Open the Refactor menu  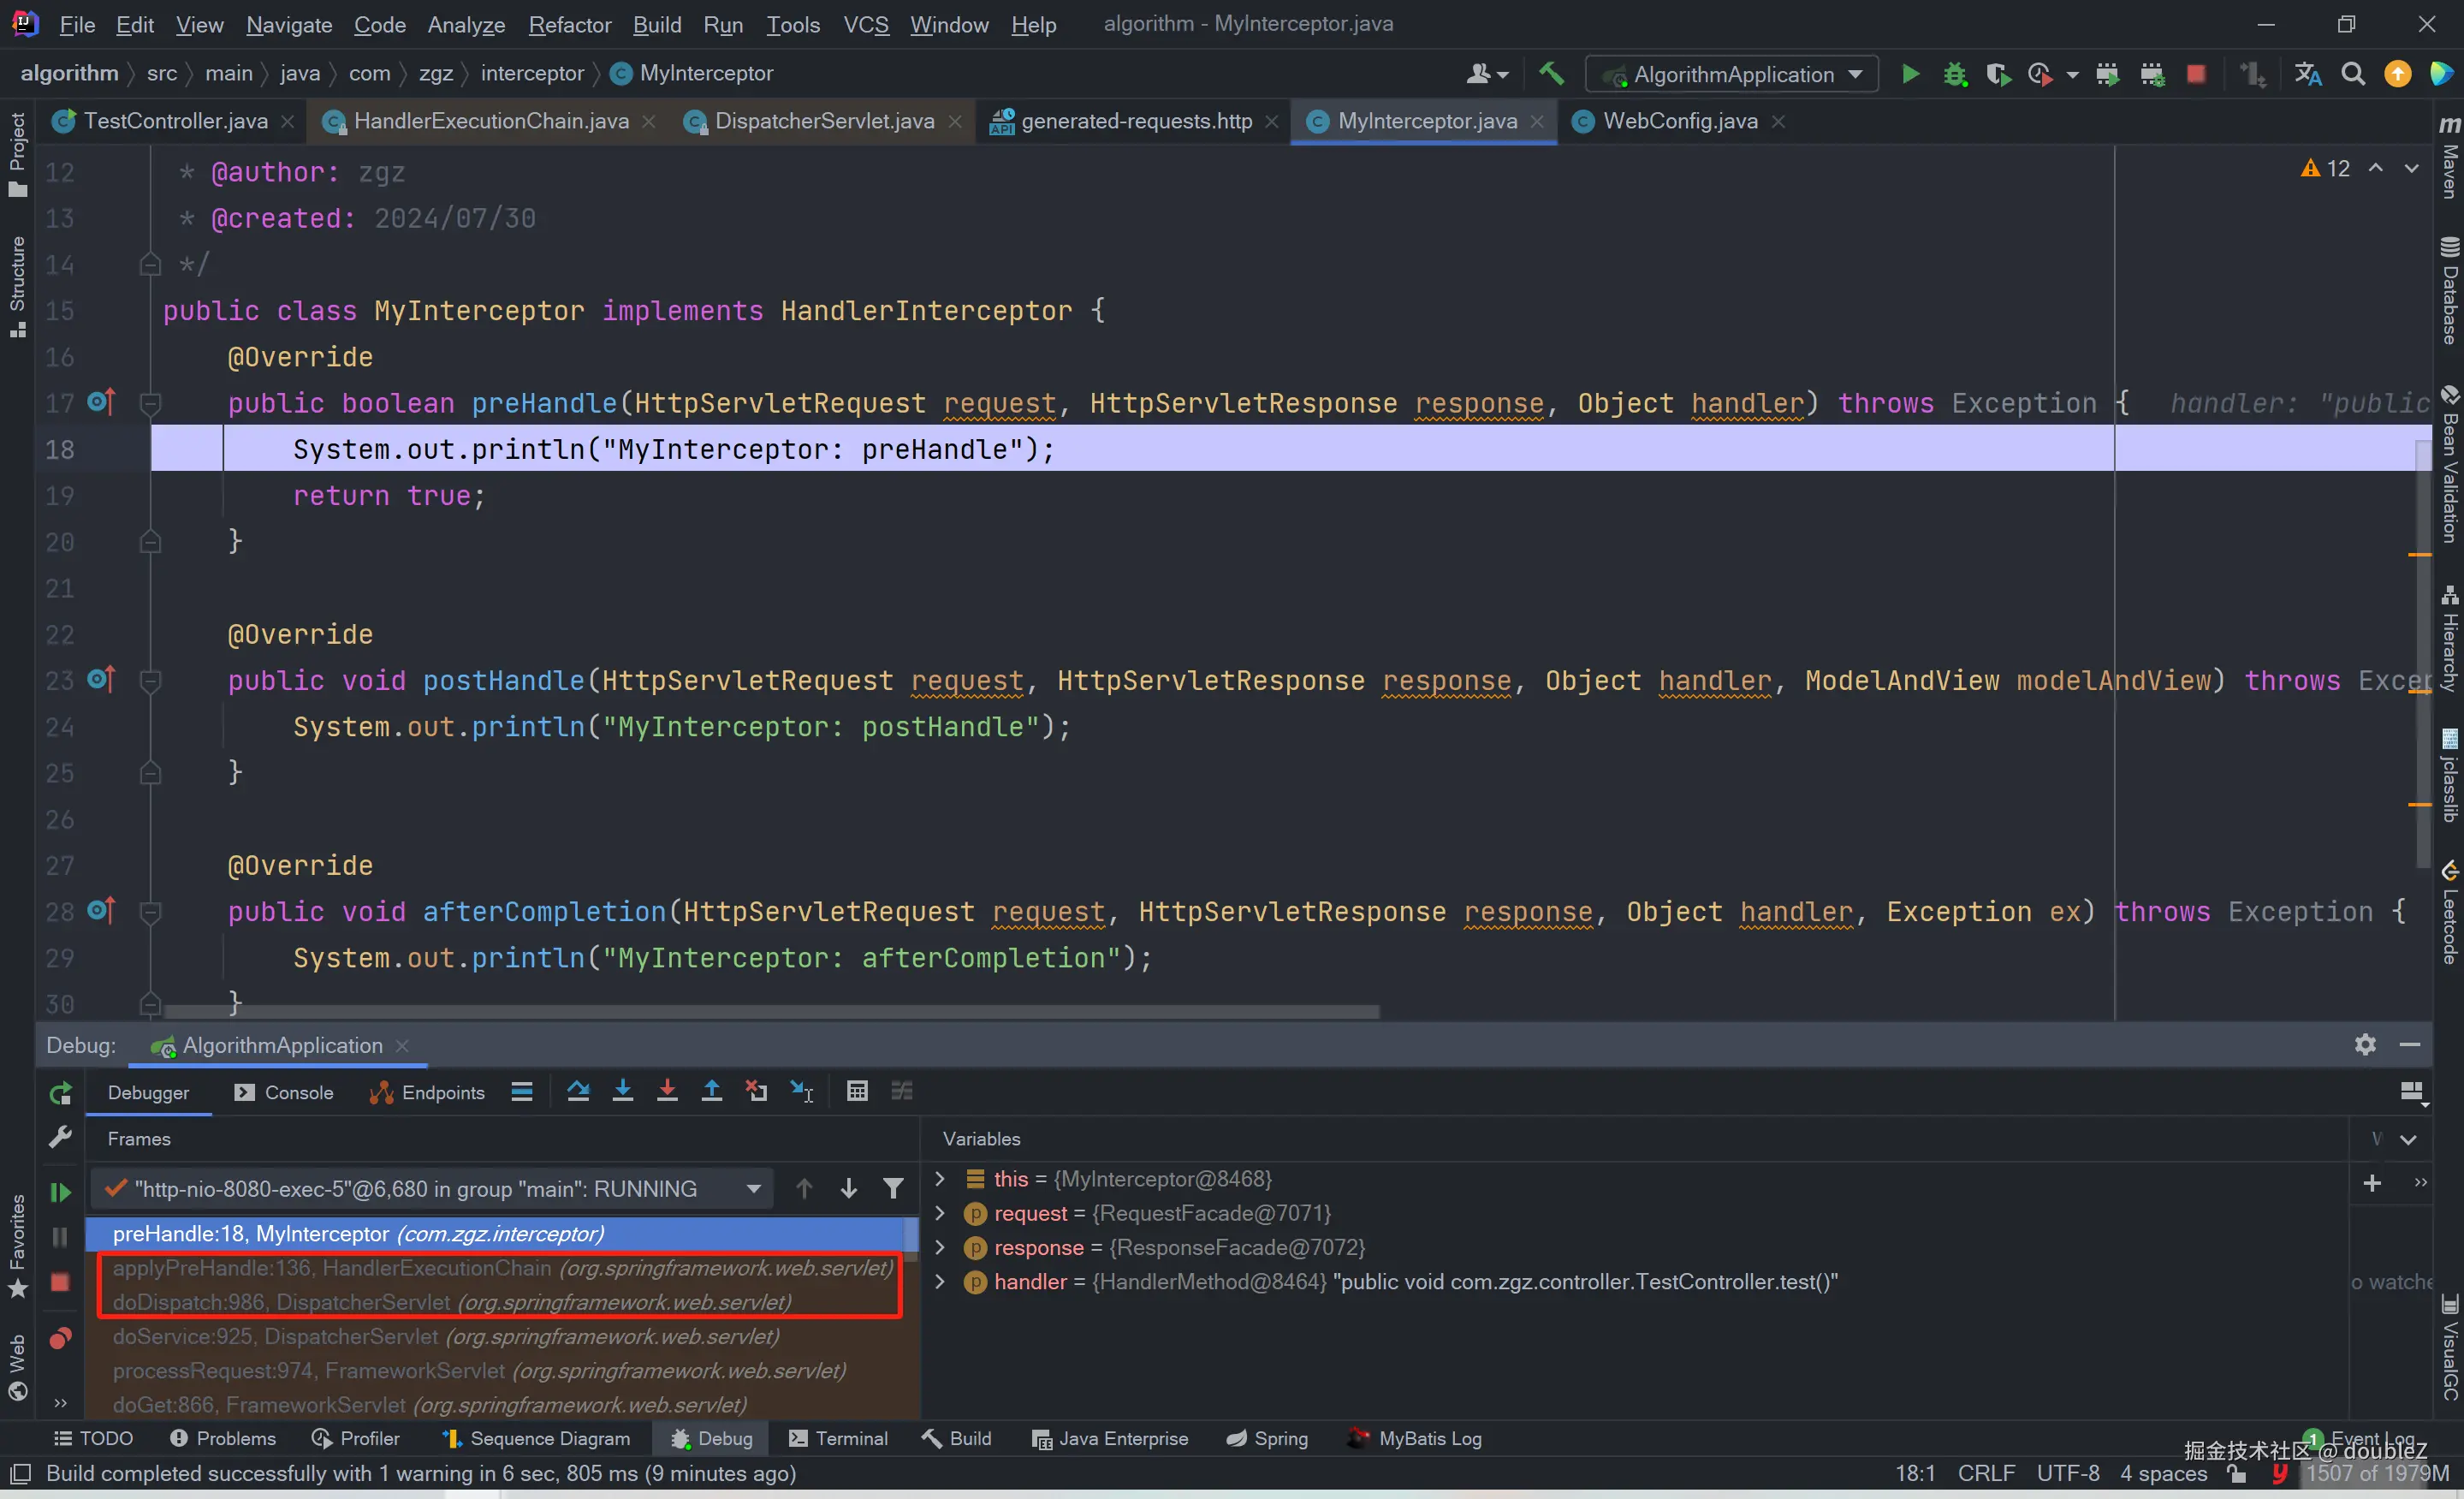tap(569, 24)
